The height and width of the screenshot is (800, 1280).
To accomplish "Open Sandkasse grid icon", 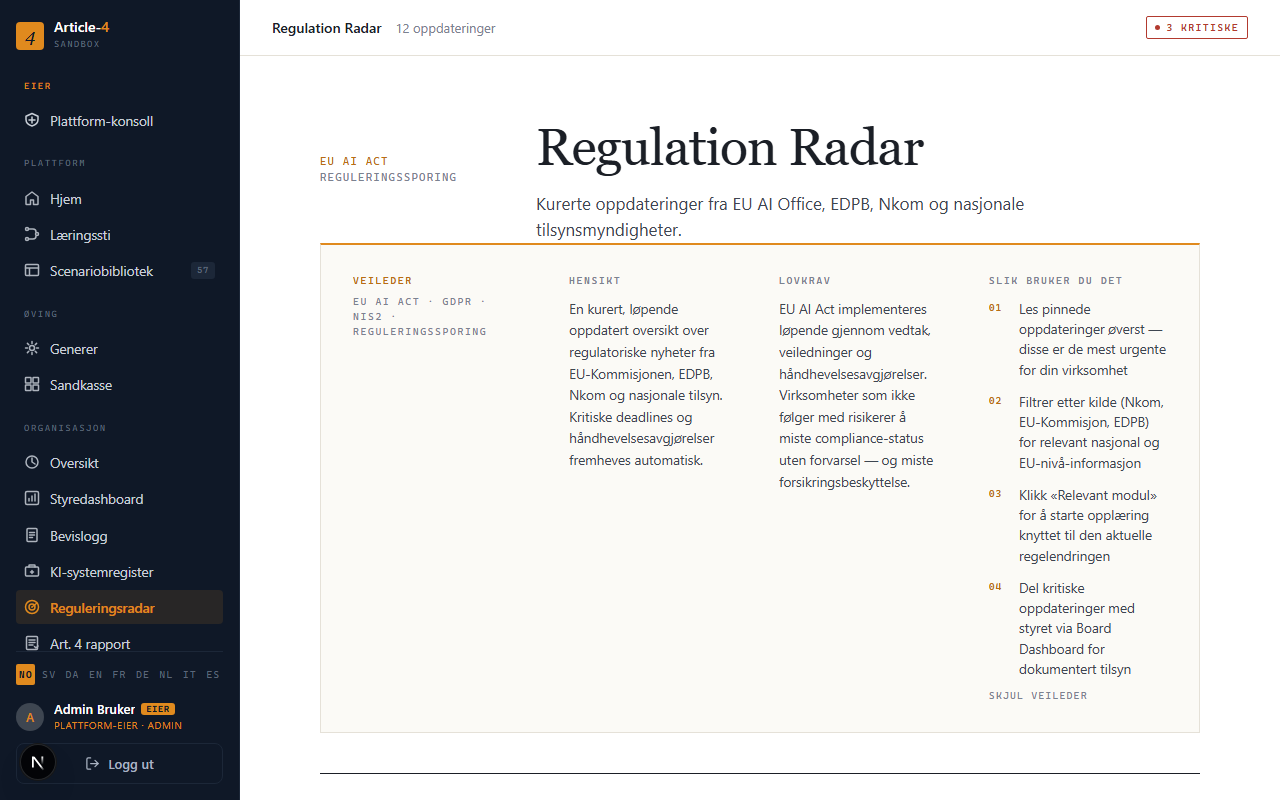I will (32, 385).
